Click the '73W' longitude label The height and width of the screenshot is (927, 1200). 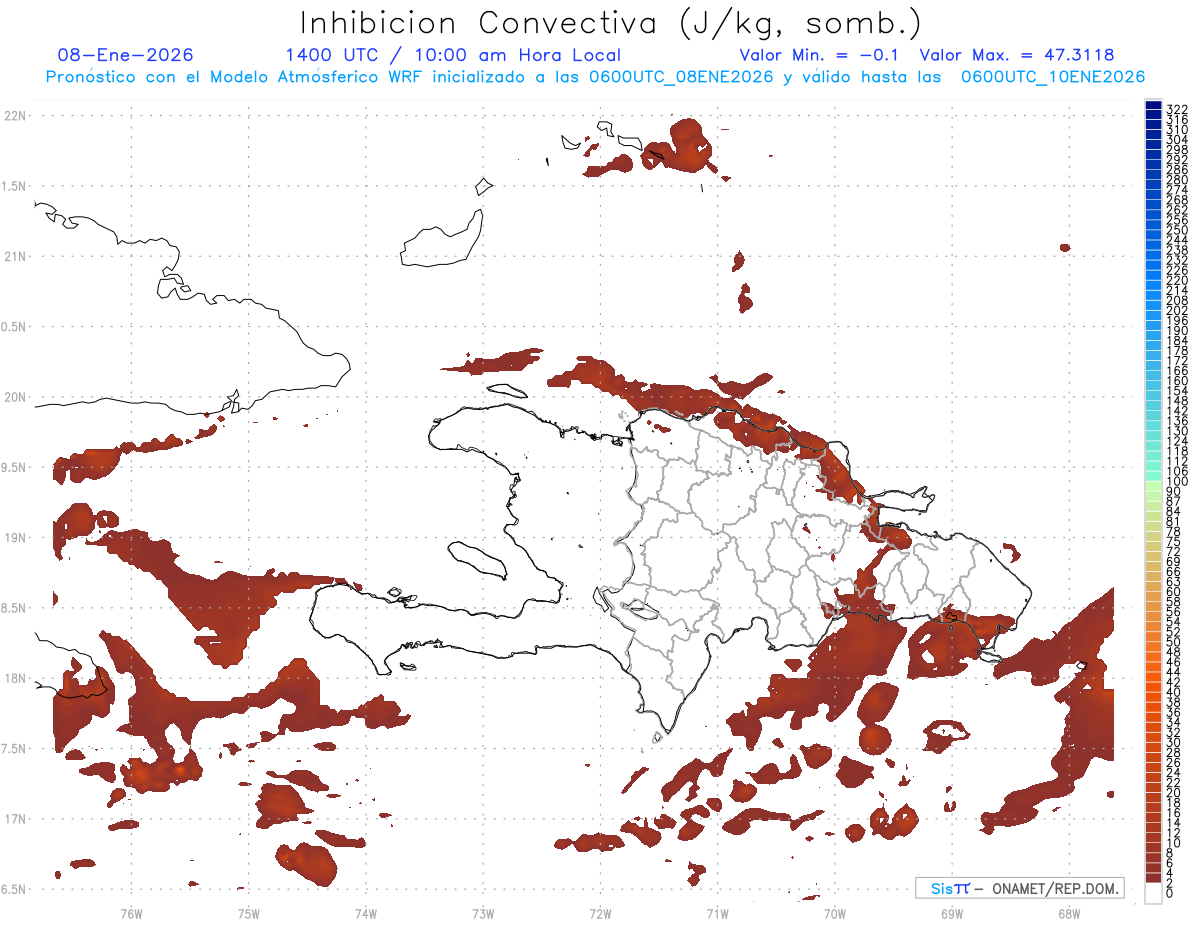pos(483,913)
